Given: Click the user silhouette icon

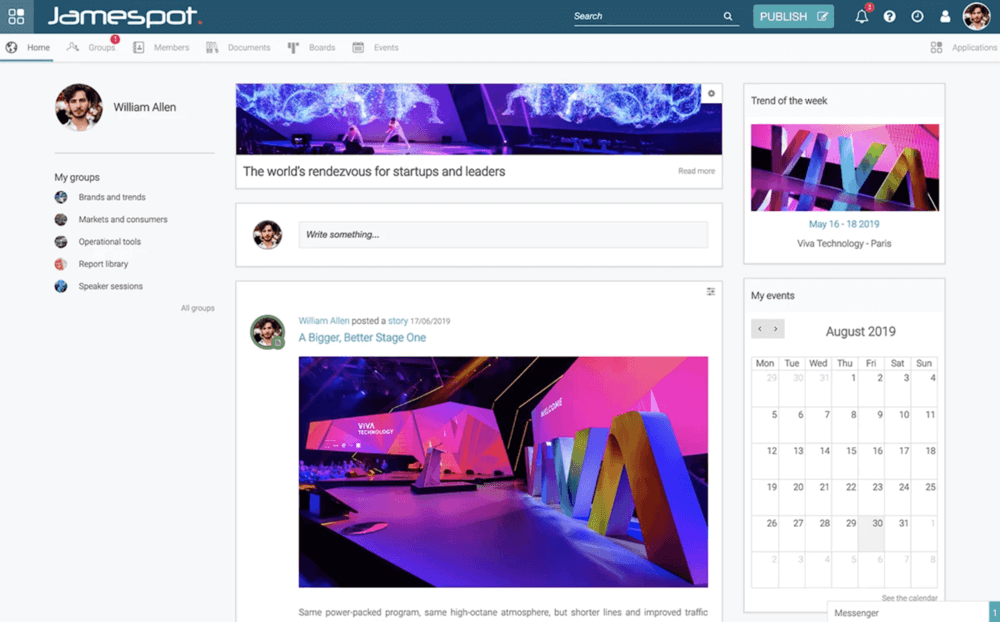Looking at the screenshot, I should tap(945, 17).
